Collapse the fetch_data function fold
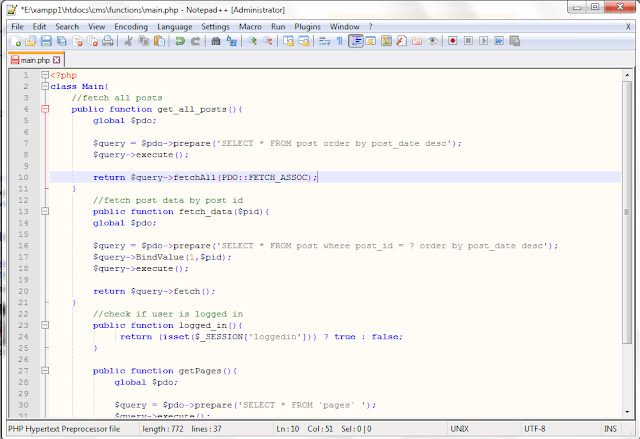The height and width of the screenshot is (439, 640). point(45,211)
